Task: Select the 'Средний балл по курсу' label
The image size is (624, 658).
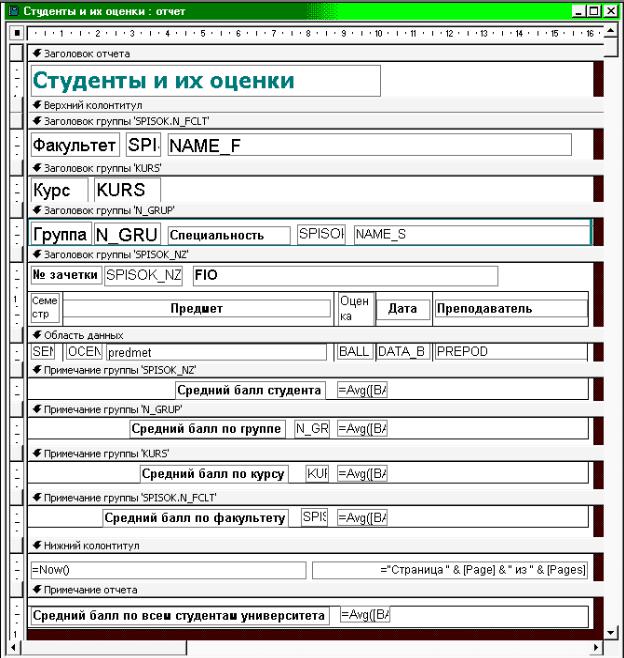Action: 214,474
